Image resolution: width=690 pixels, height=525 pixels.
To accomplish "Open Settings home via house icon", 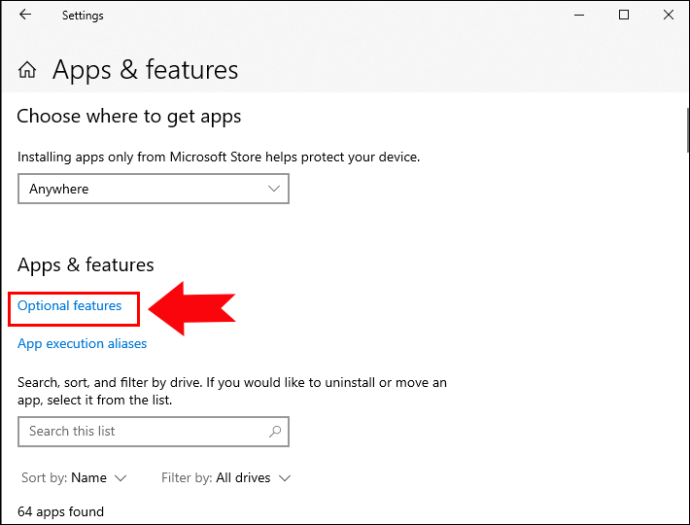I will (27, 70).
